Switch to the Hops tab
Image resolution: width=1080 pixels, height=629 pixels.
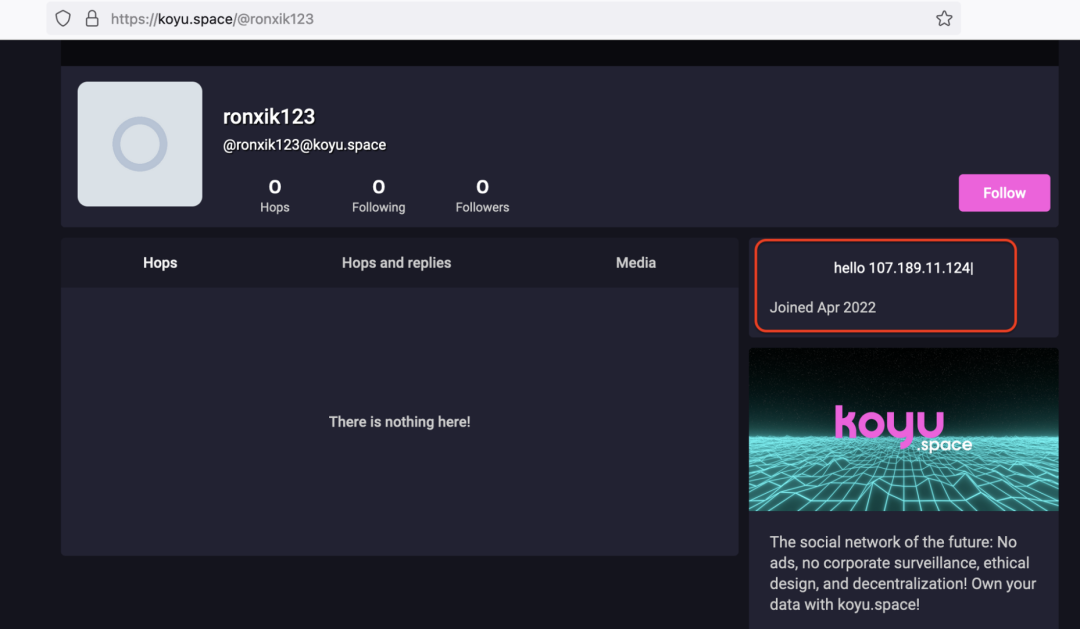[x=160, y=263]
